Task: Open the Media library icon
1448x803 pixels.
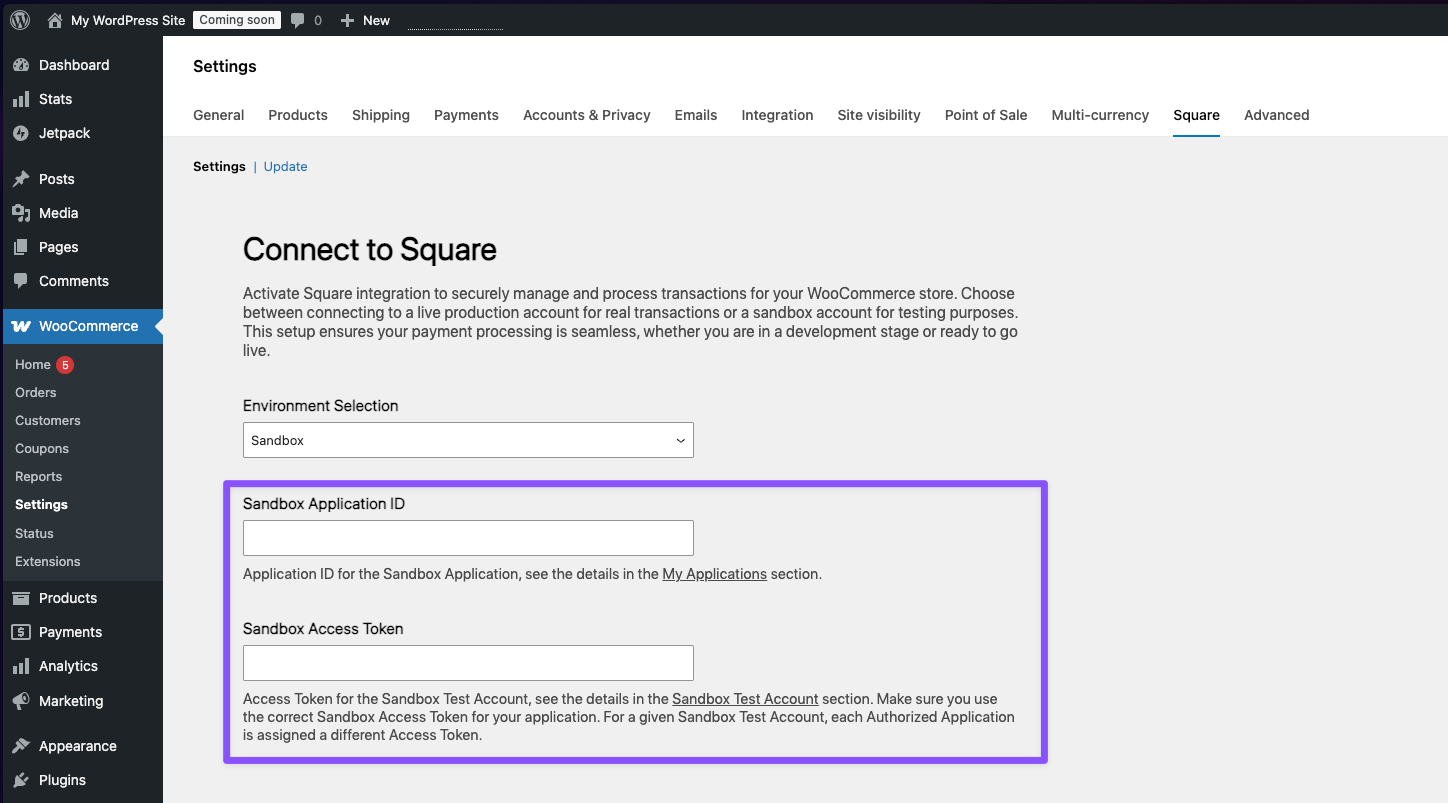Action: click(x=21, y=212)
